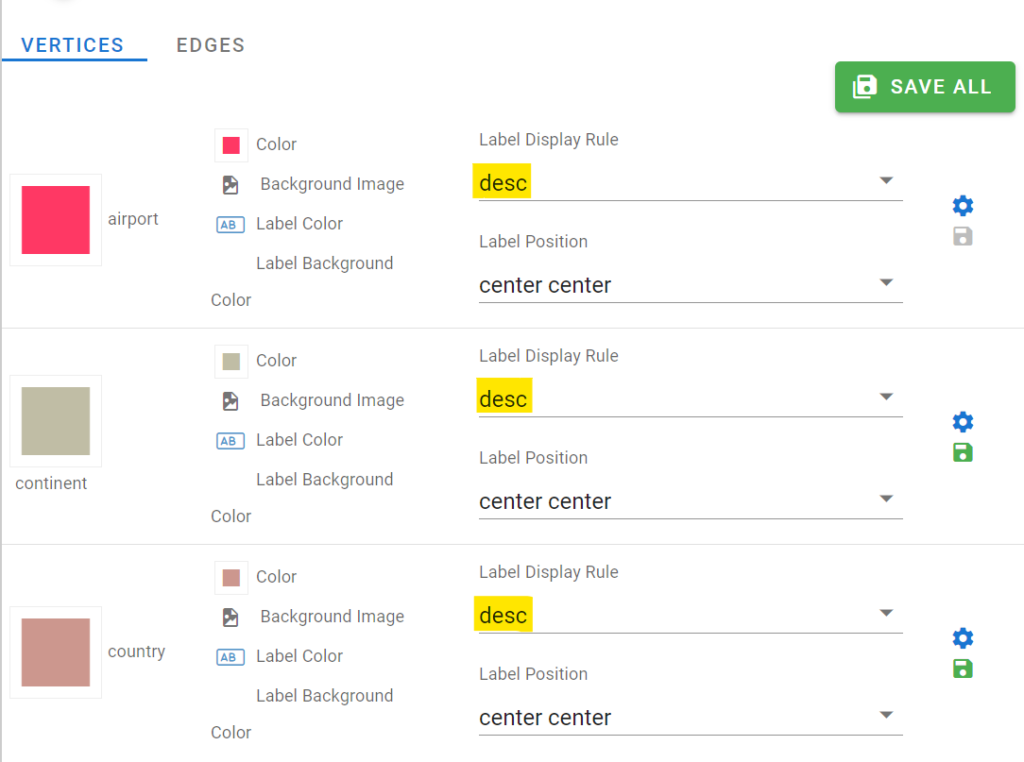Click the large country color preview
Screen dimensions: 1024x762
coord(56,652)
